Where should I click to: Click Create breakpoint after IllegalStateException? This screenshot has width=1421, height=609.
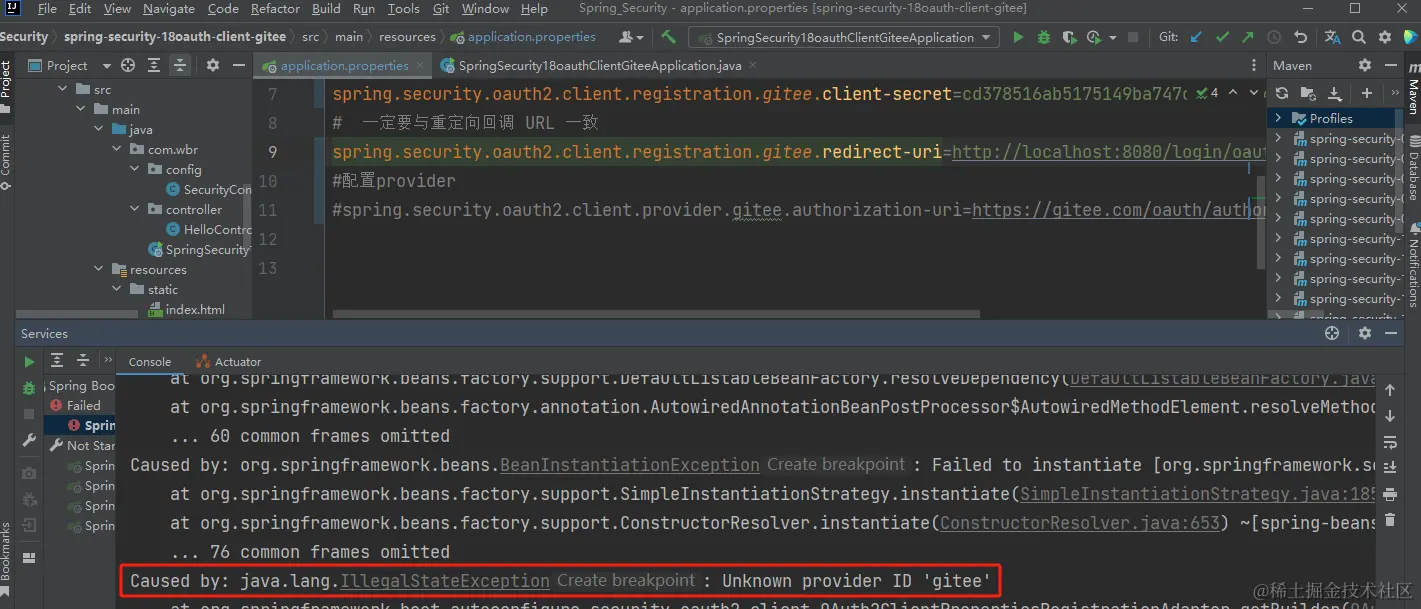626,581
